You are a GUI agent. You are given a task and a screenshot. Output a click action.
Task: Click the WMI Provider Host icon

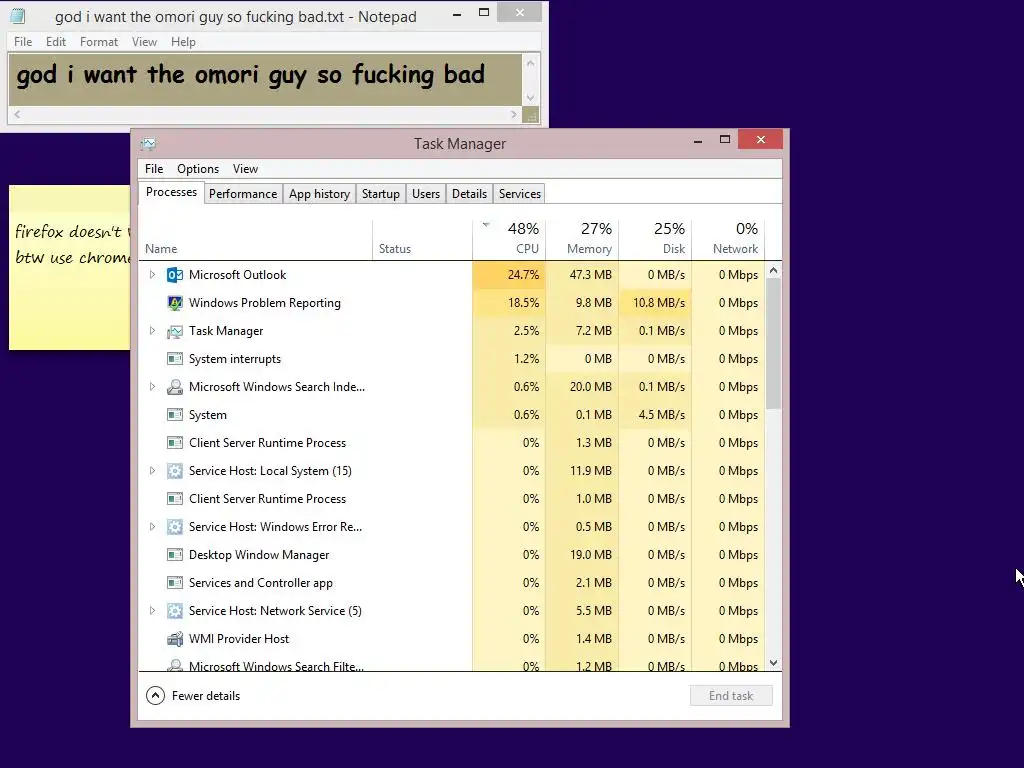pos(174,639)
